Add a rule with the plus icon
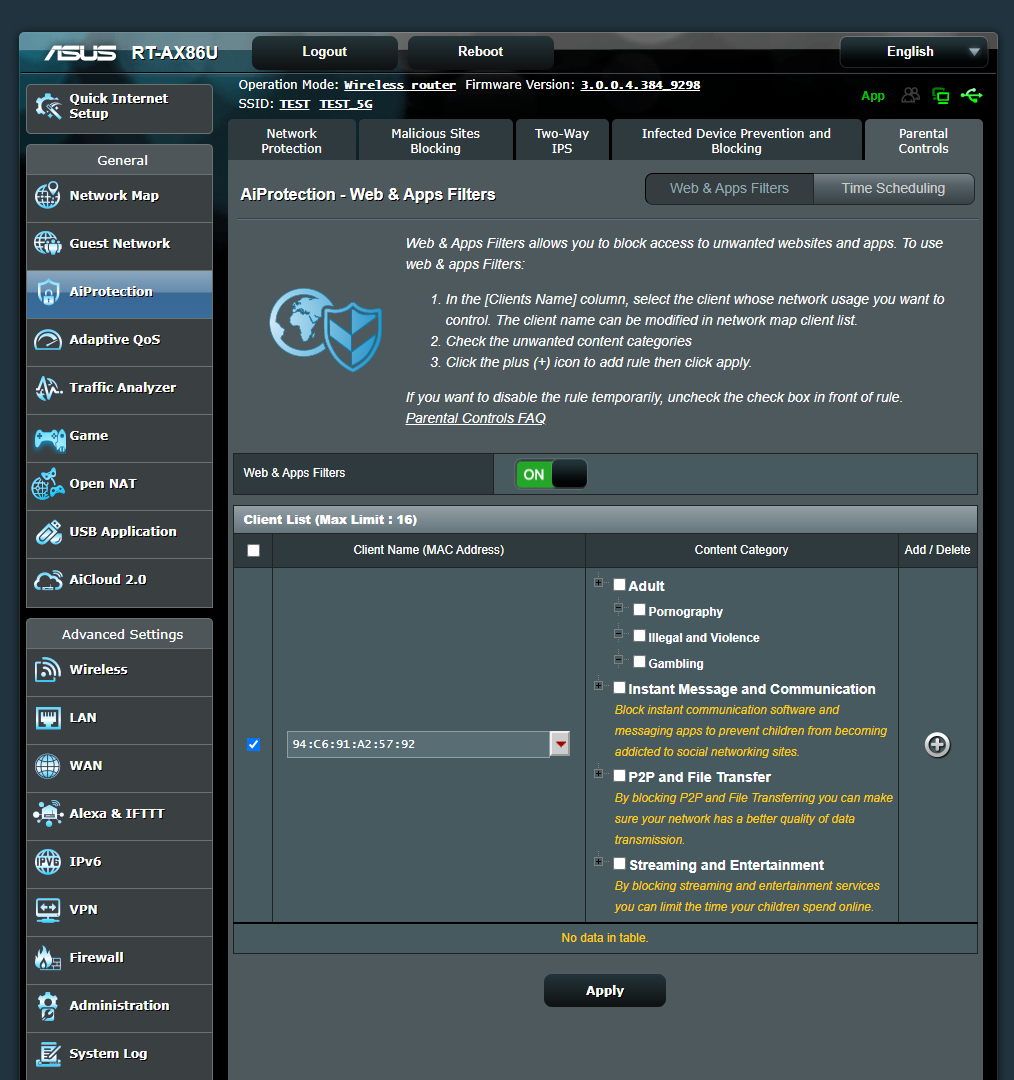Image resolution: width=1014 pixels, height=1080 pixels. [937, 744]
